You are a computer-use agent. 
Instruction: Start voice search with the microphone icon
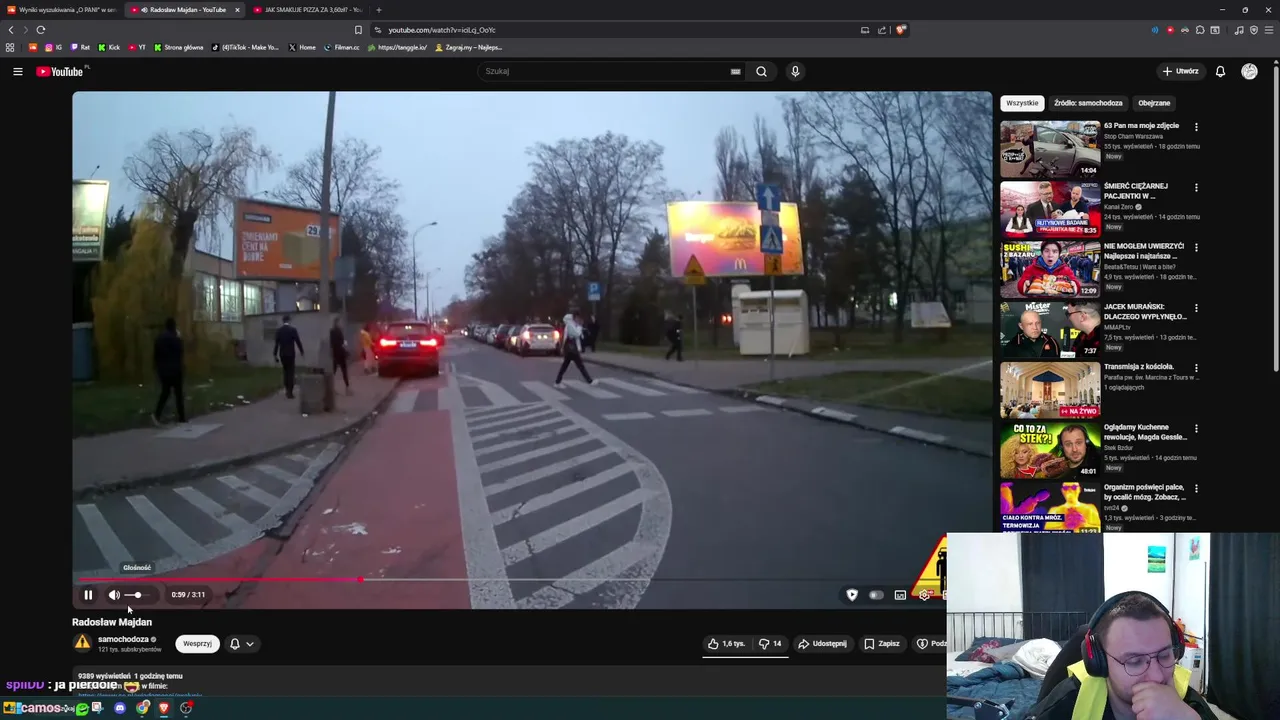pyautogui.click(x=795, y=71)
